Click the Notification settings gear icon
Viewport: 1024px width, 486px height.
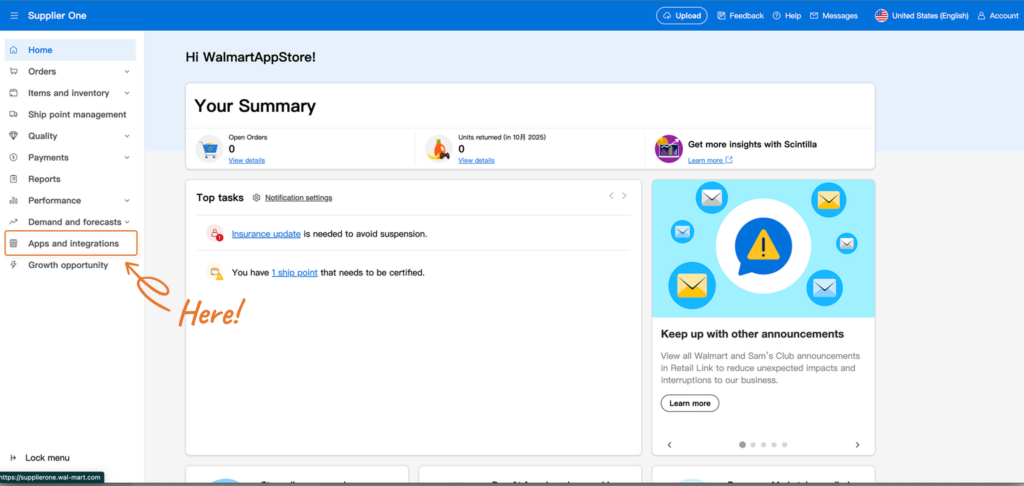pyautogui.click(x=257, y=197)
